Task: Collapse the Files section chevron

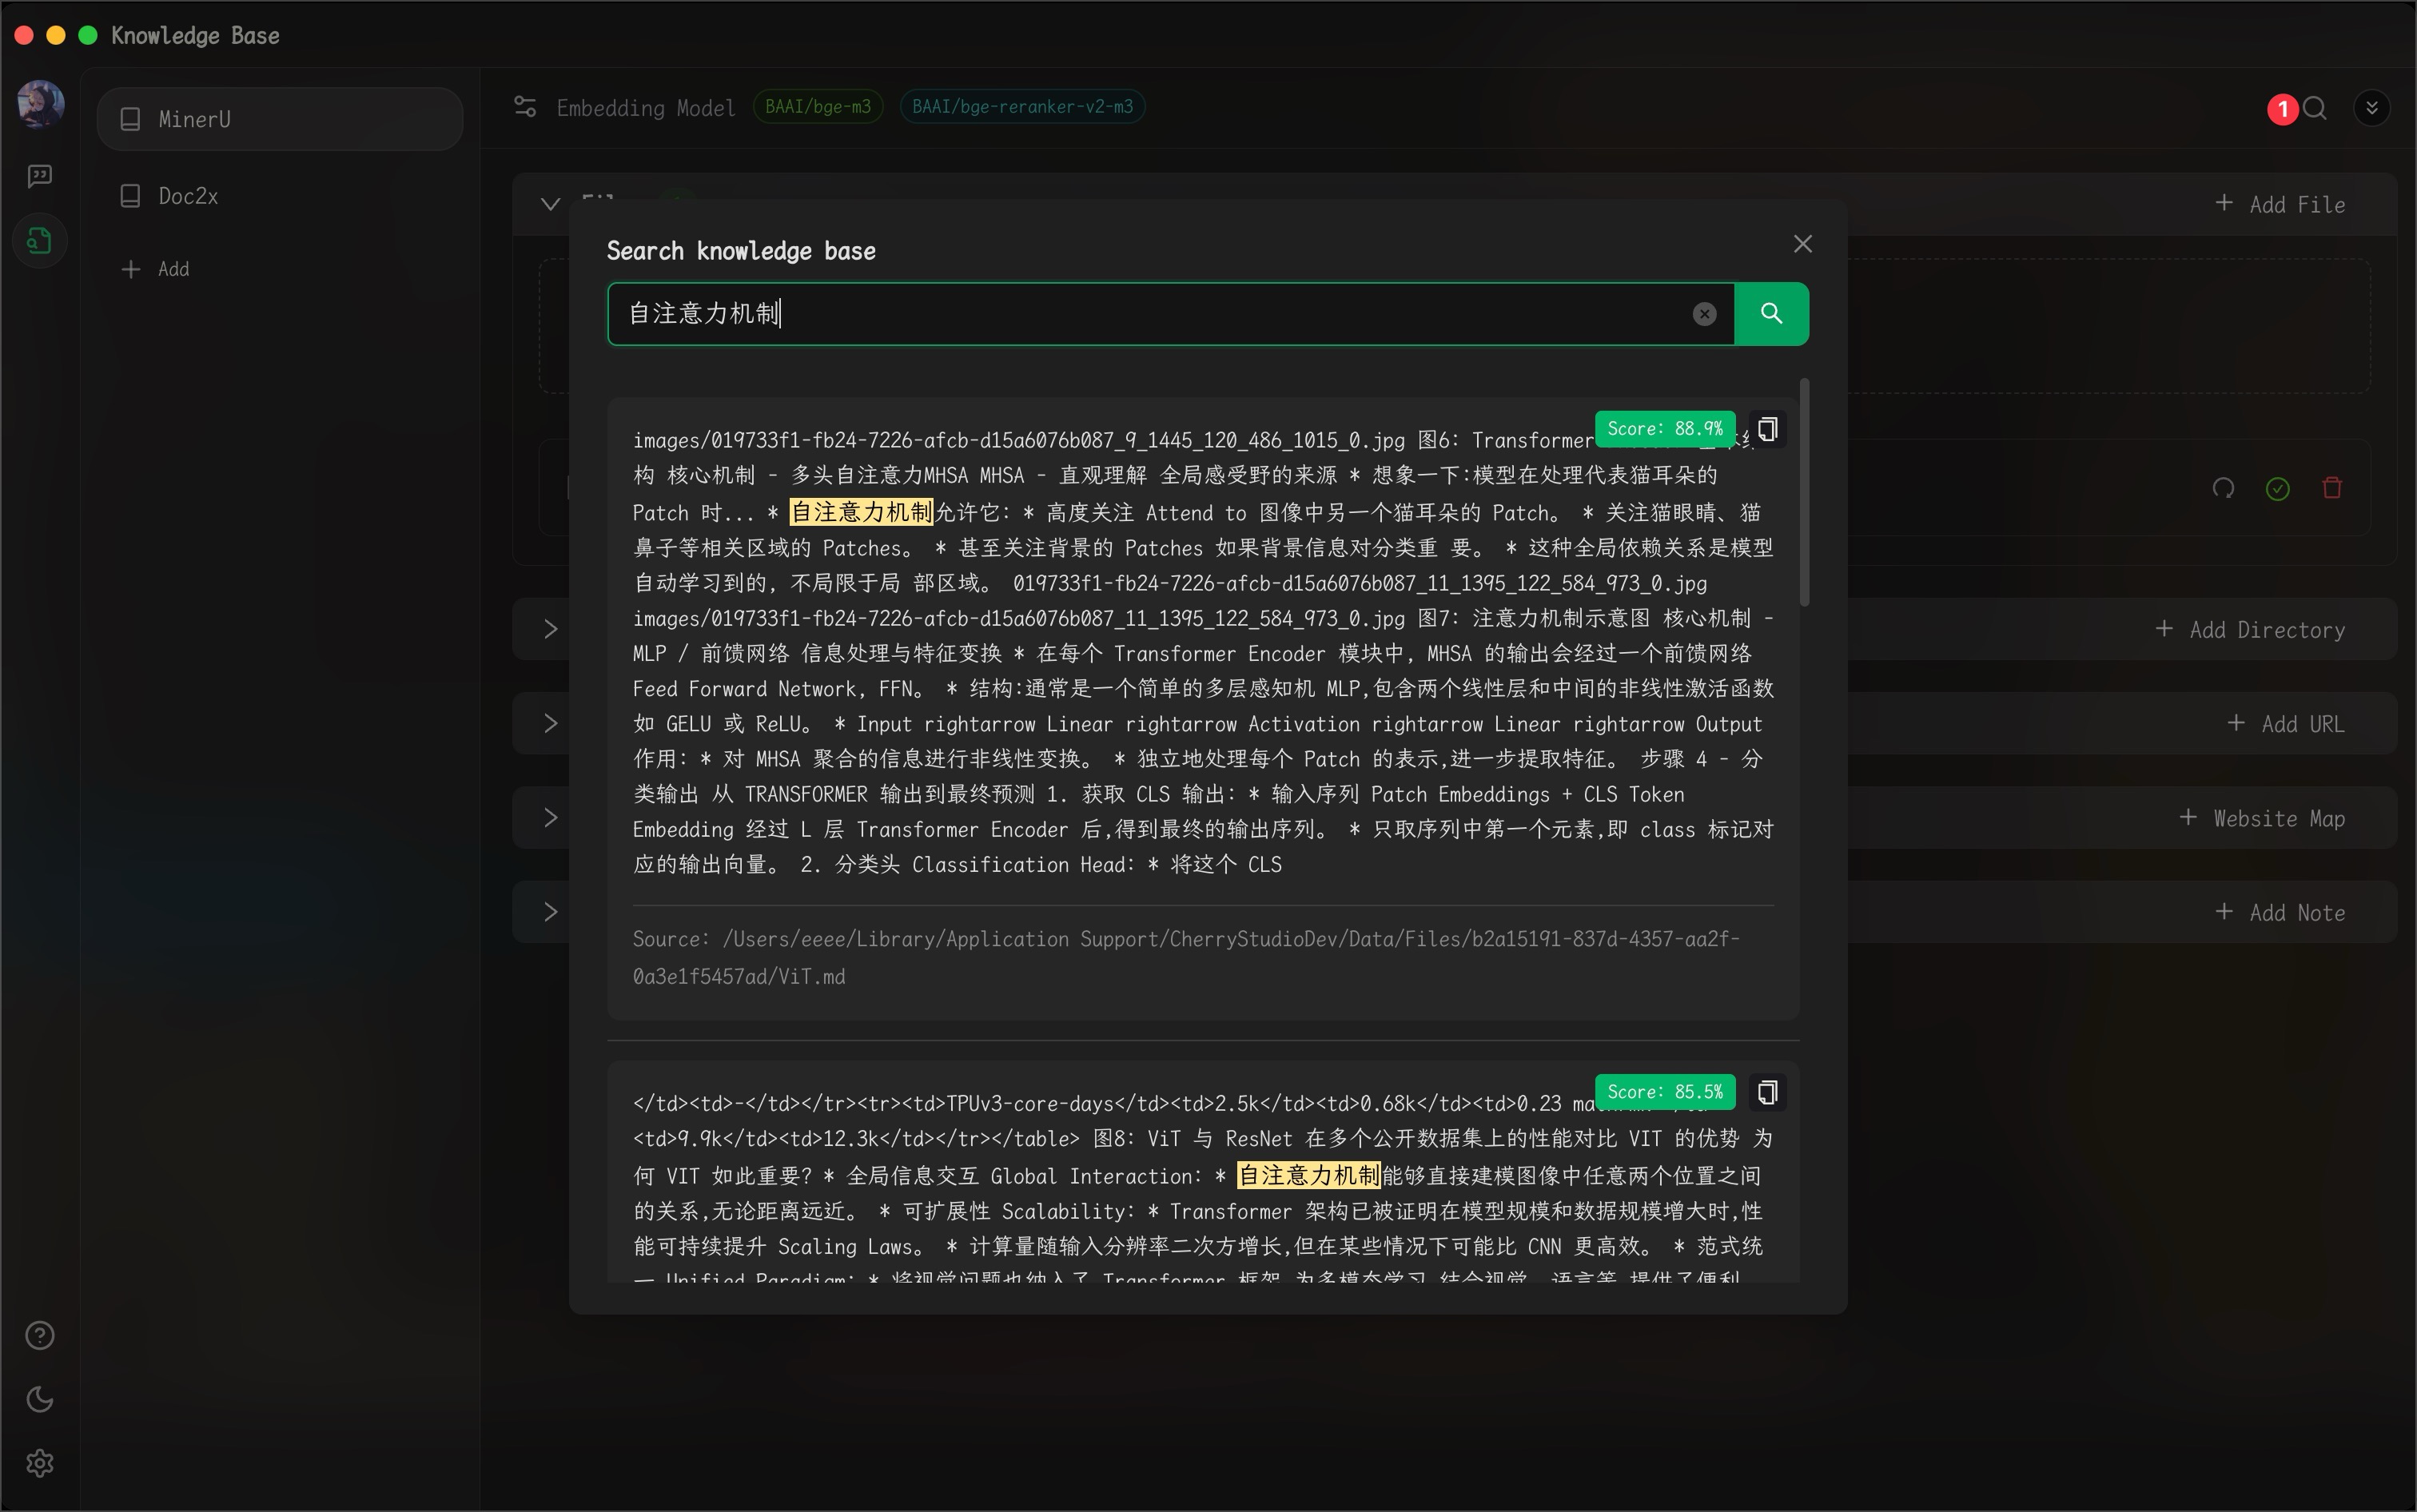Action: [550, 204]
